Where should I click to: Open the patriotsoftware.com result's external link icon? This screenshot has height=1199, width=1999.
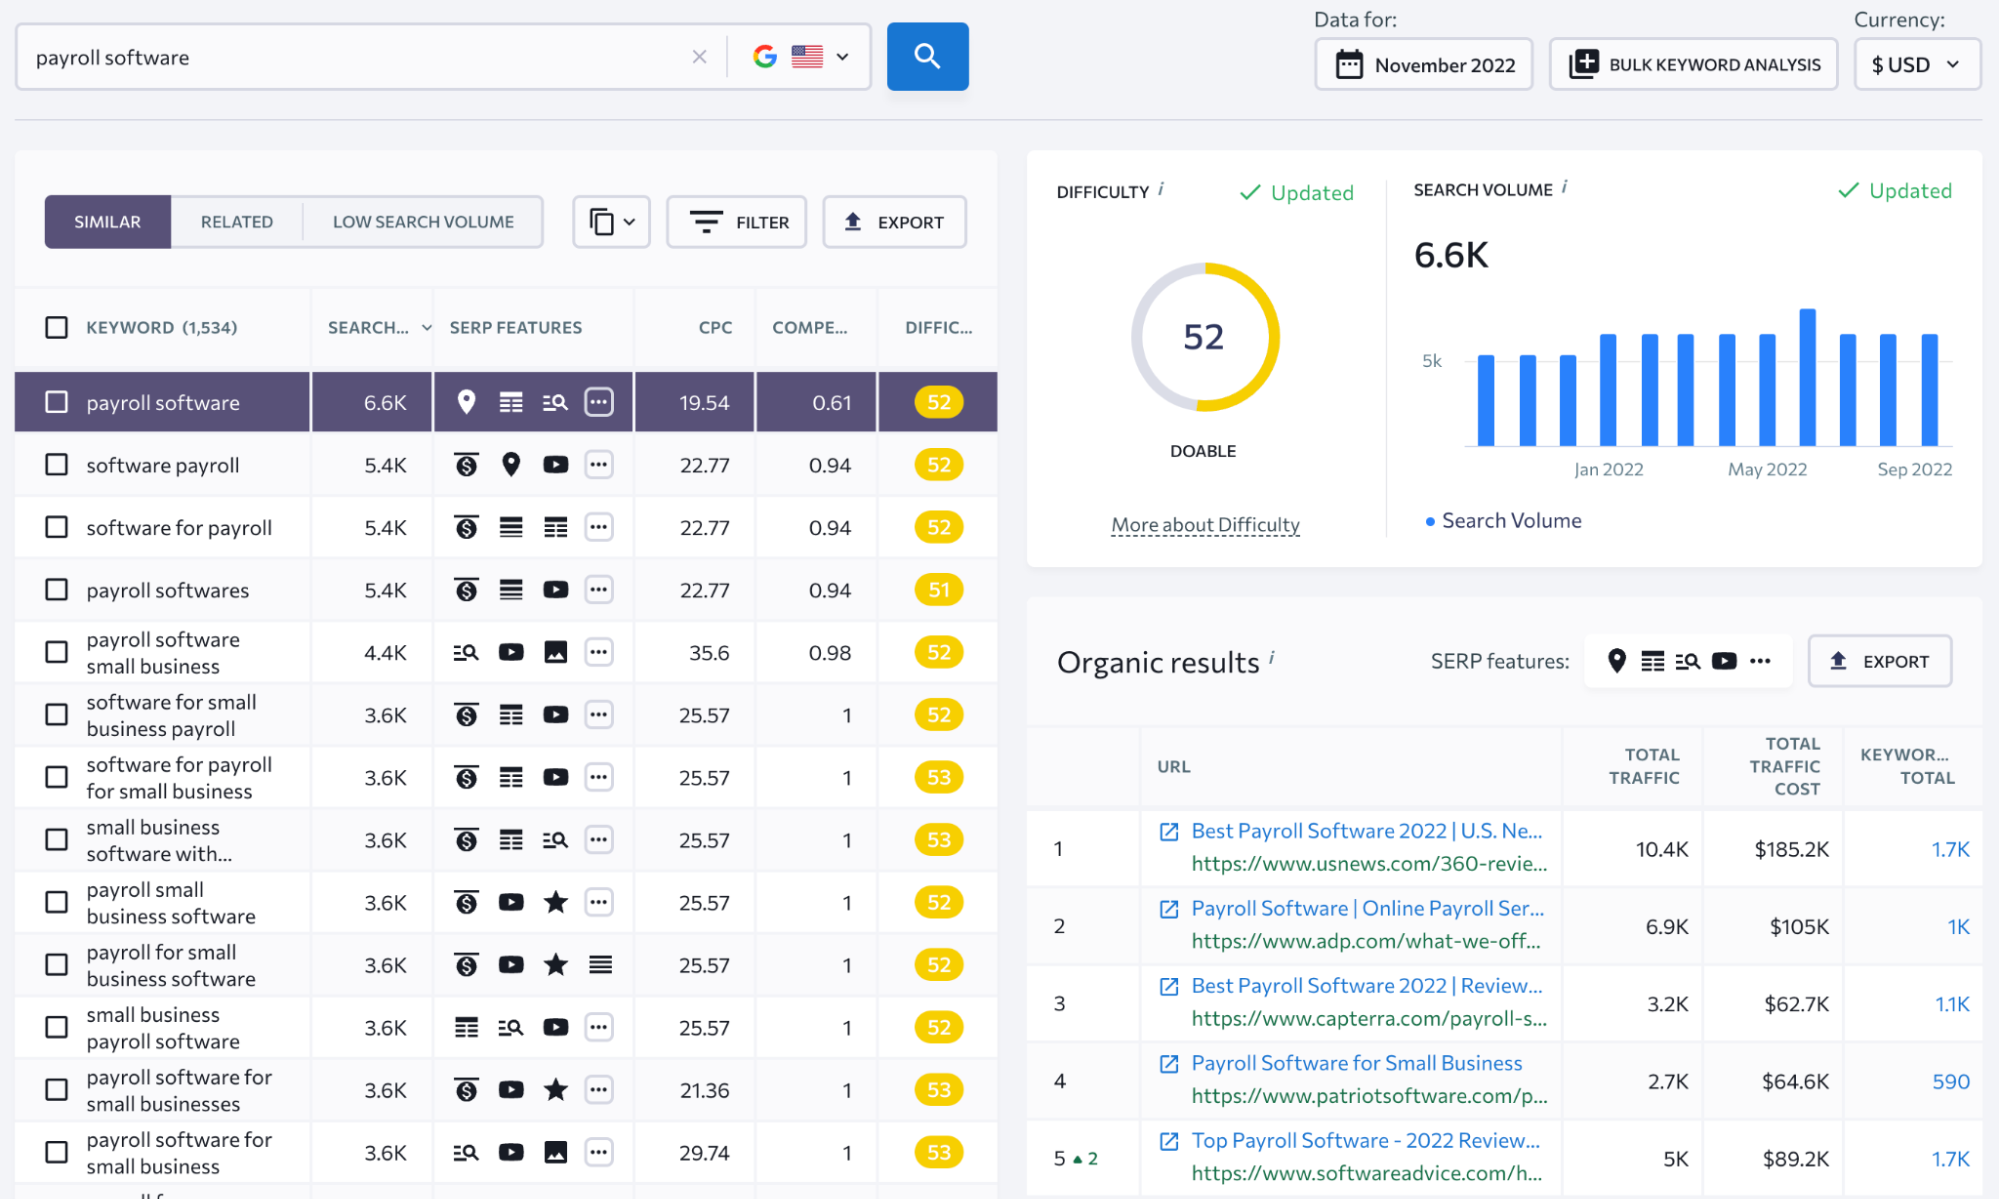click(1168, 1064)
